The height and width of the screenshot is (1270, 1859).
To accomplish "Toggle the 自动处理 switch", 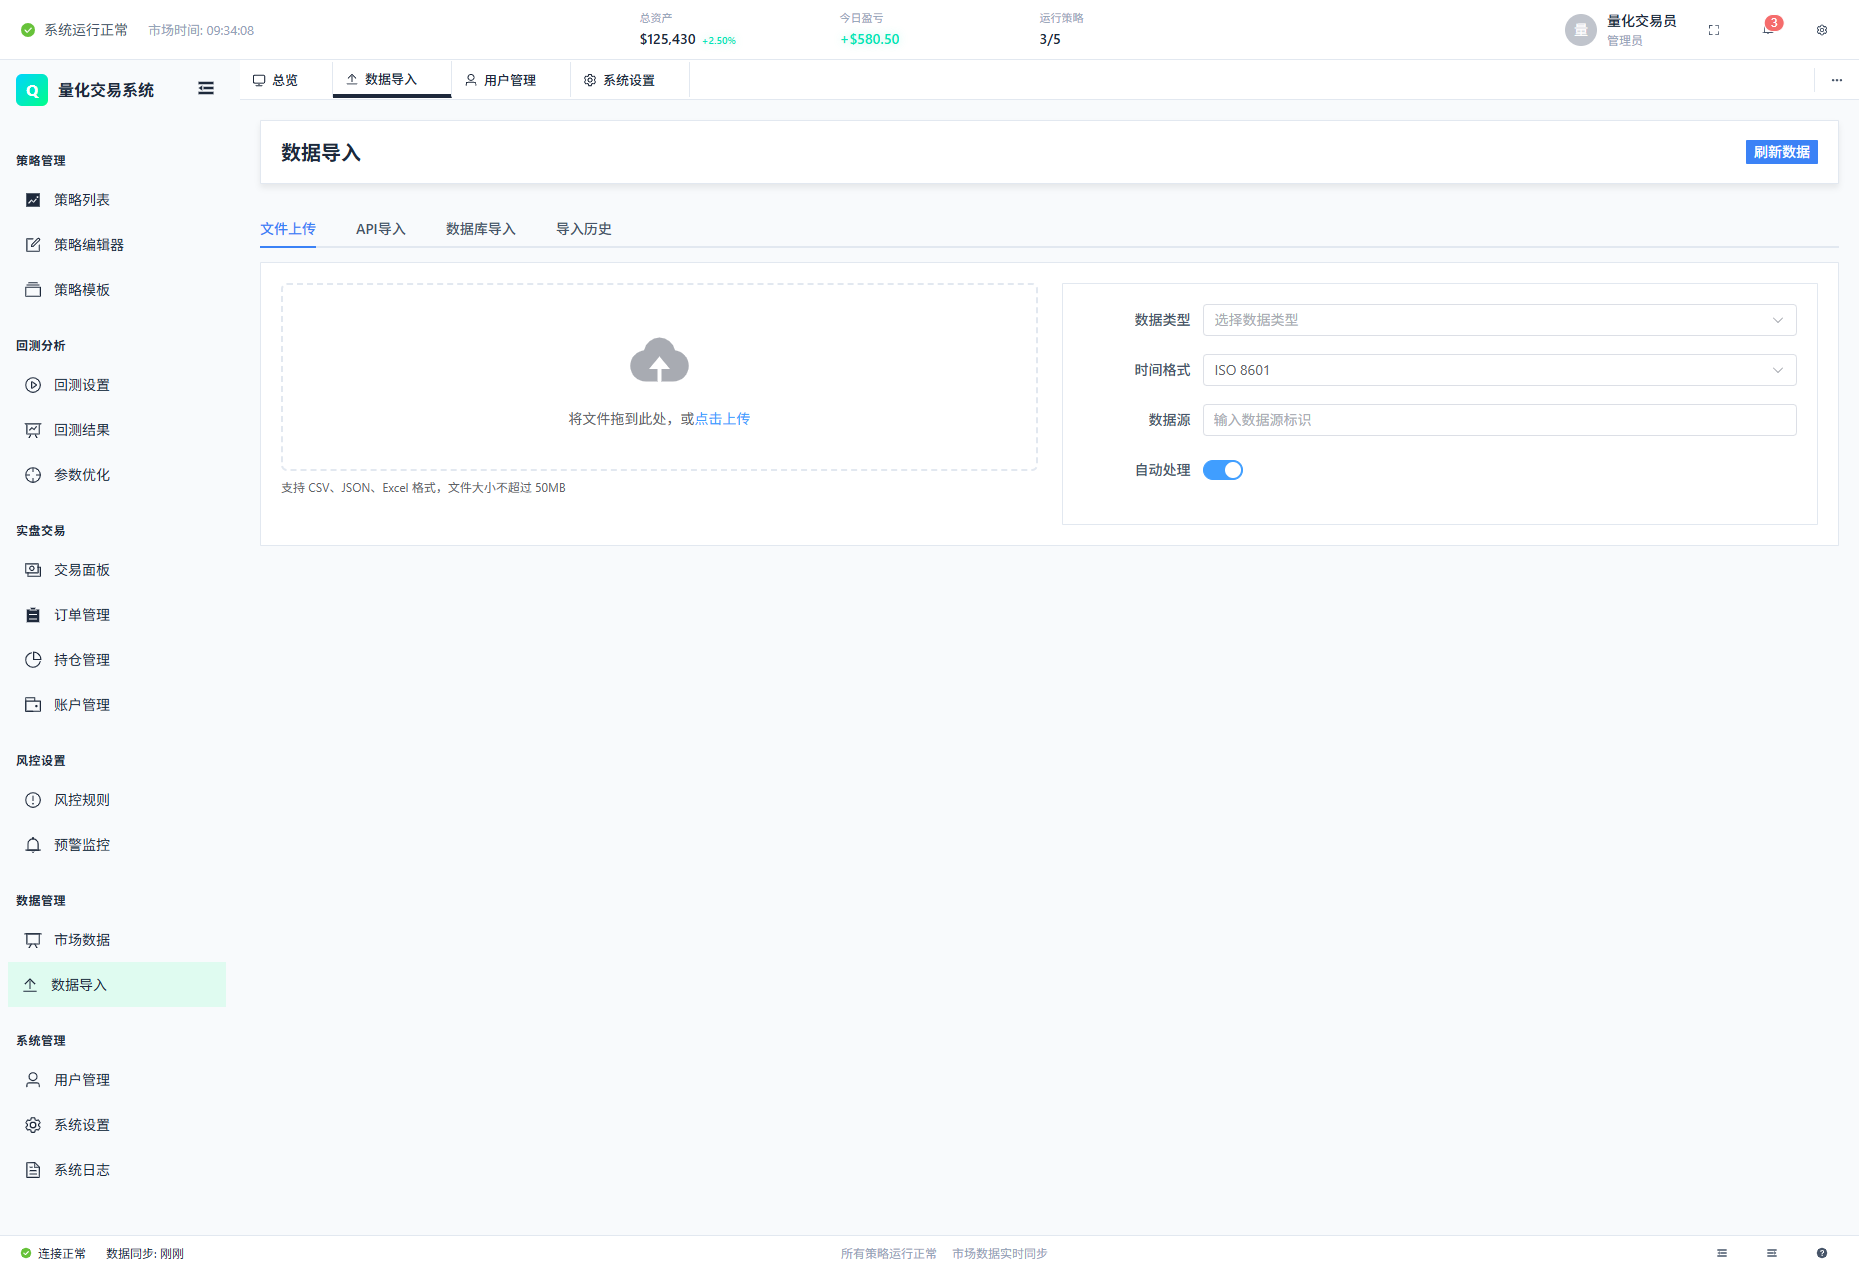I will 1223,470.
